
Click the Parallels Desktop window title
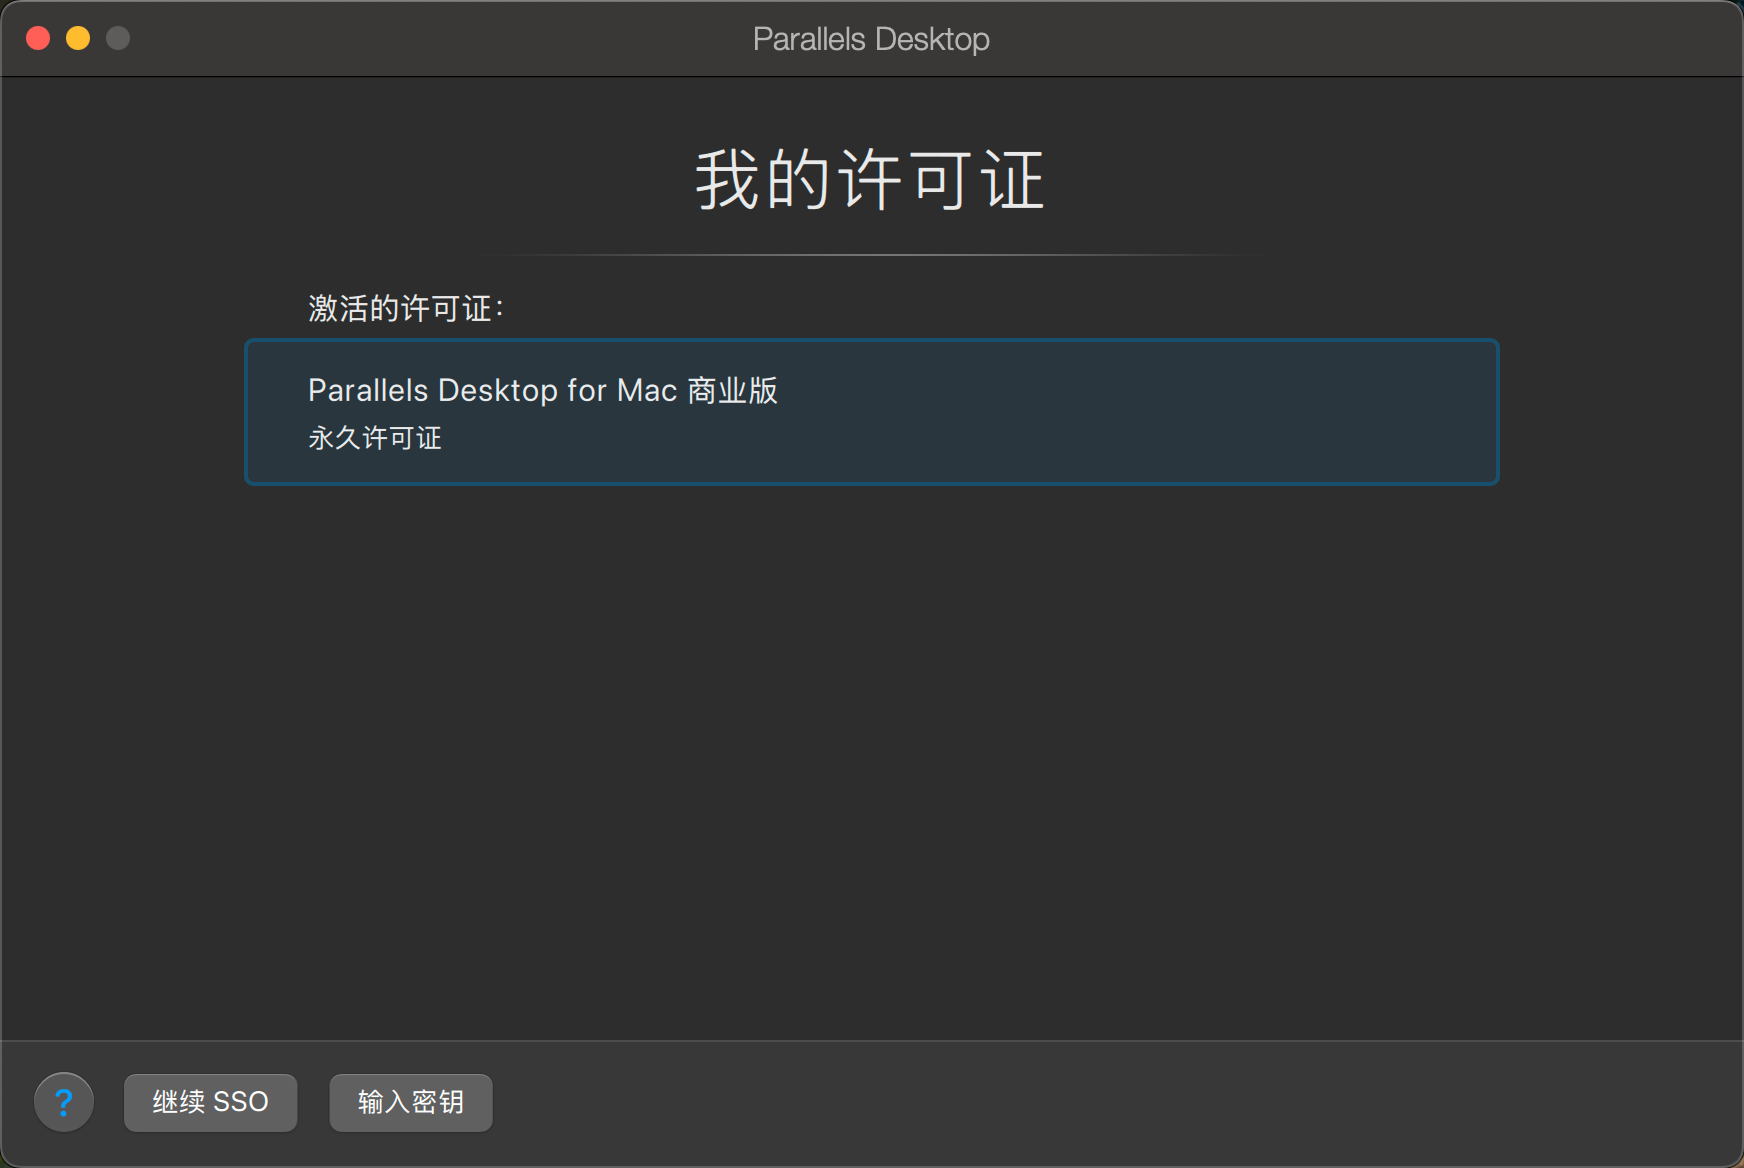pyautogui.click(x=871, y=39)
